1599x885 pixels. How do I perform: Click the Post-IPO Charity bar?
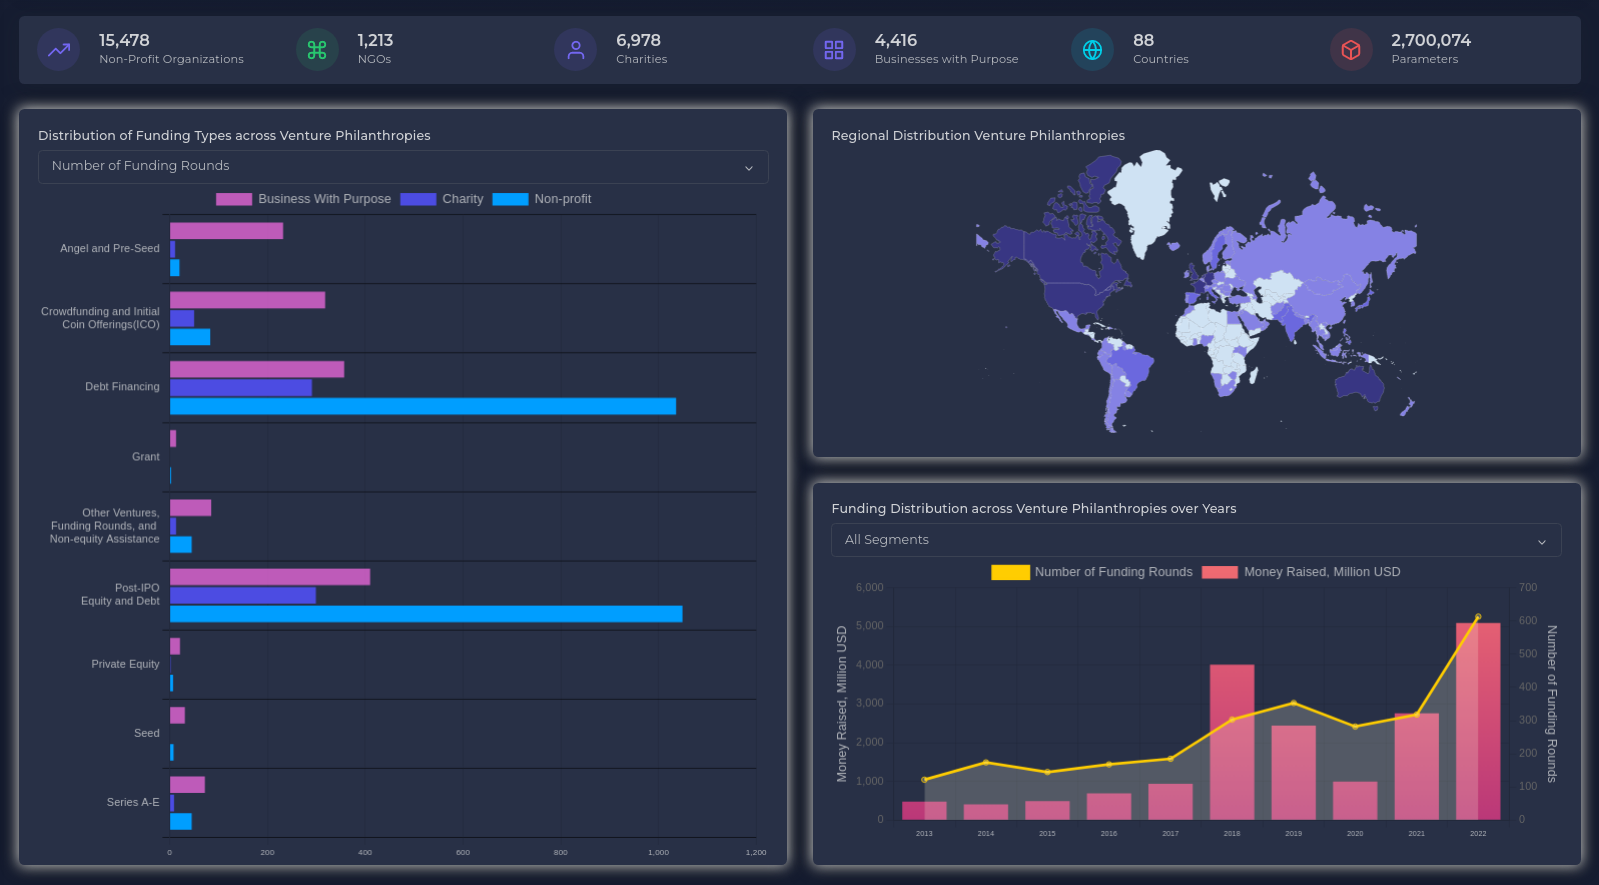tap(243, 596)
